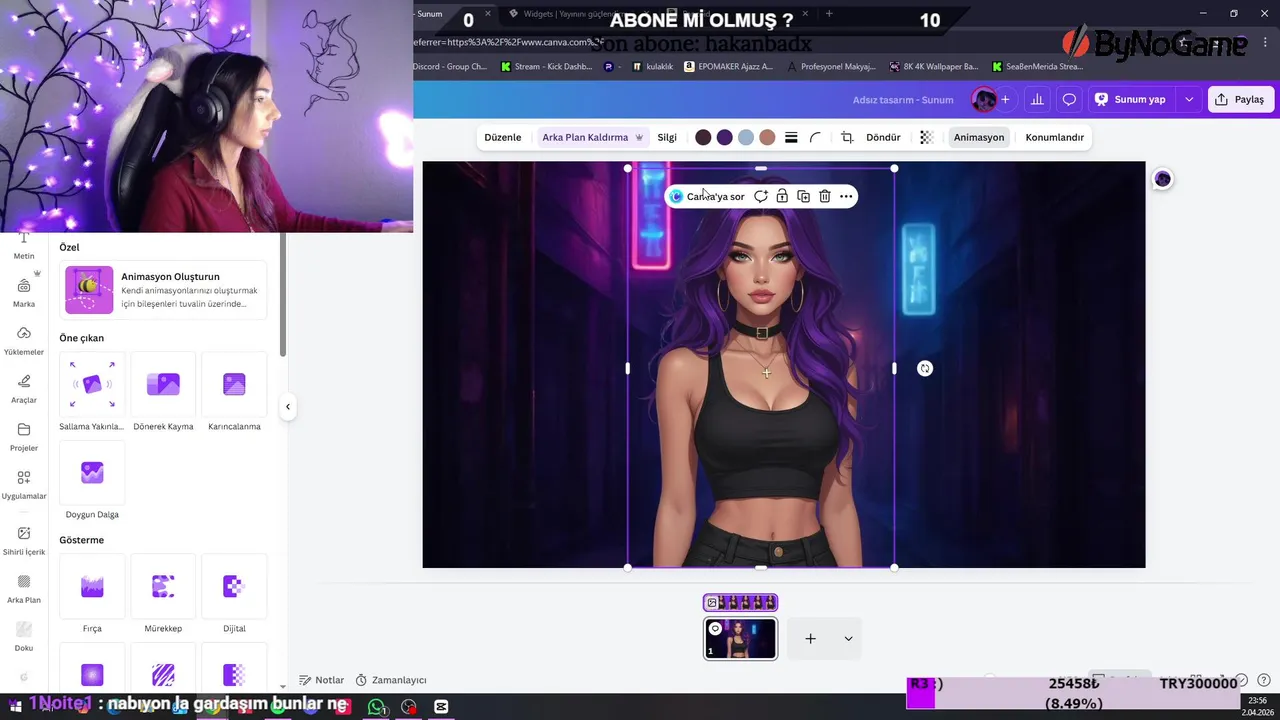Open the comments speech bubble icon
1280x720 pixels.
click(x=1069, y=99)
